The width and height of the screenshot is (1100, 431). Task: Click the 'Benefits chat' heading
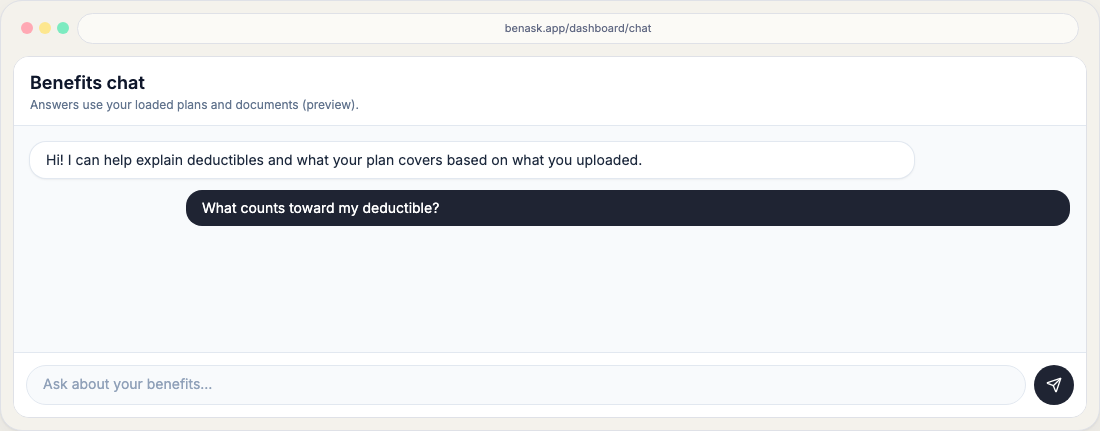coord(88,82)
